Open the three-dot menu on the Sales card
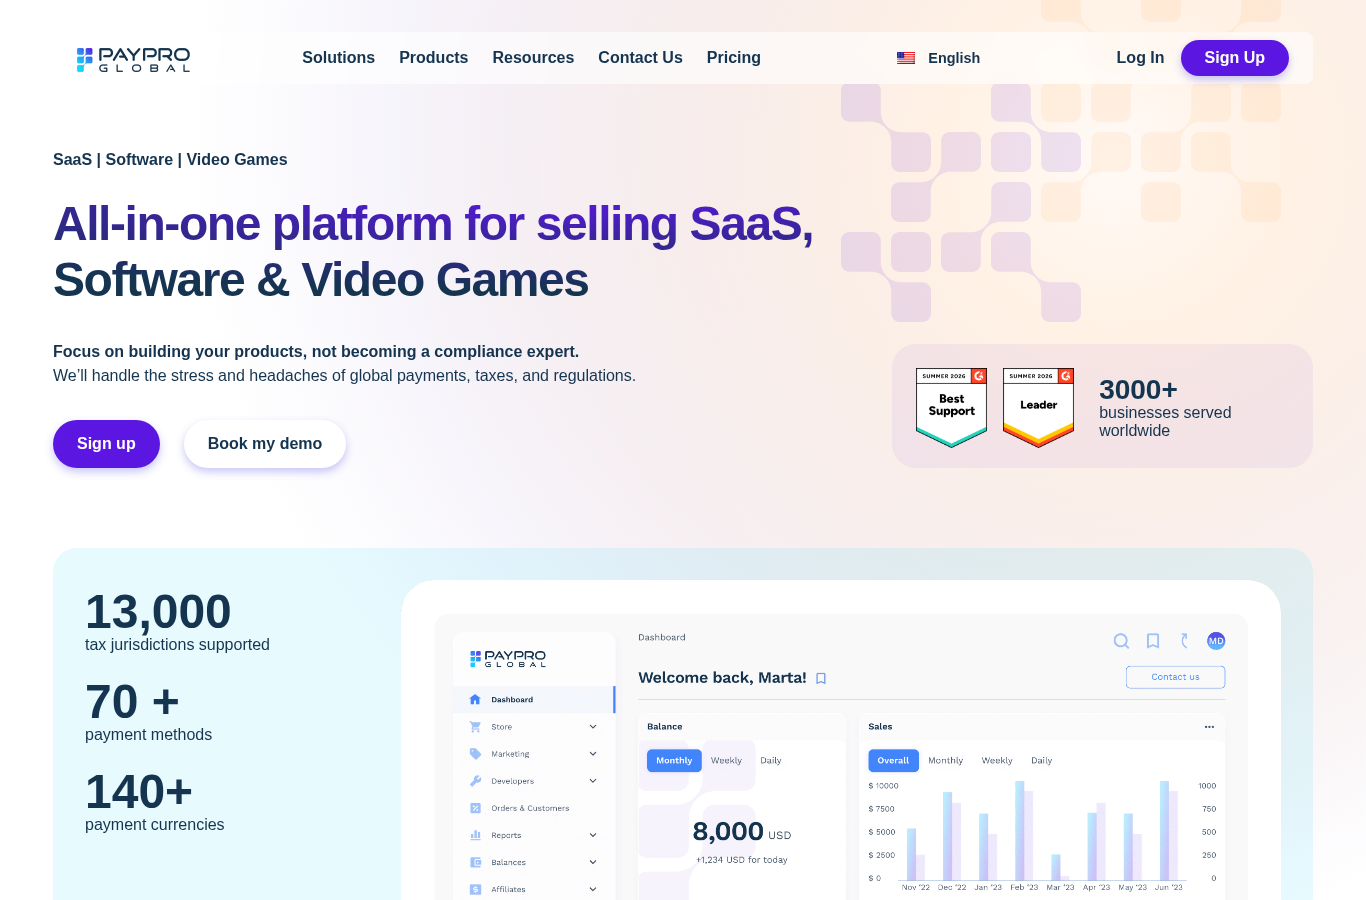The image size is (1366, 900). (x=1209, y=727)
